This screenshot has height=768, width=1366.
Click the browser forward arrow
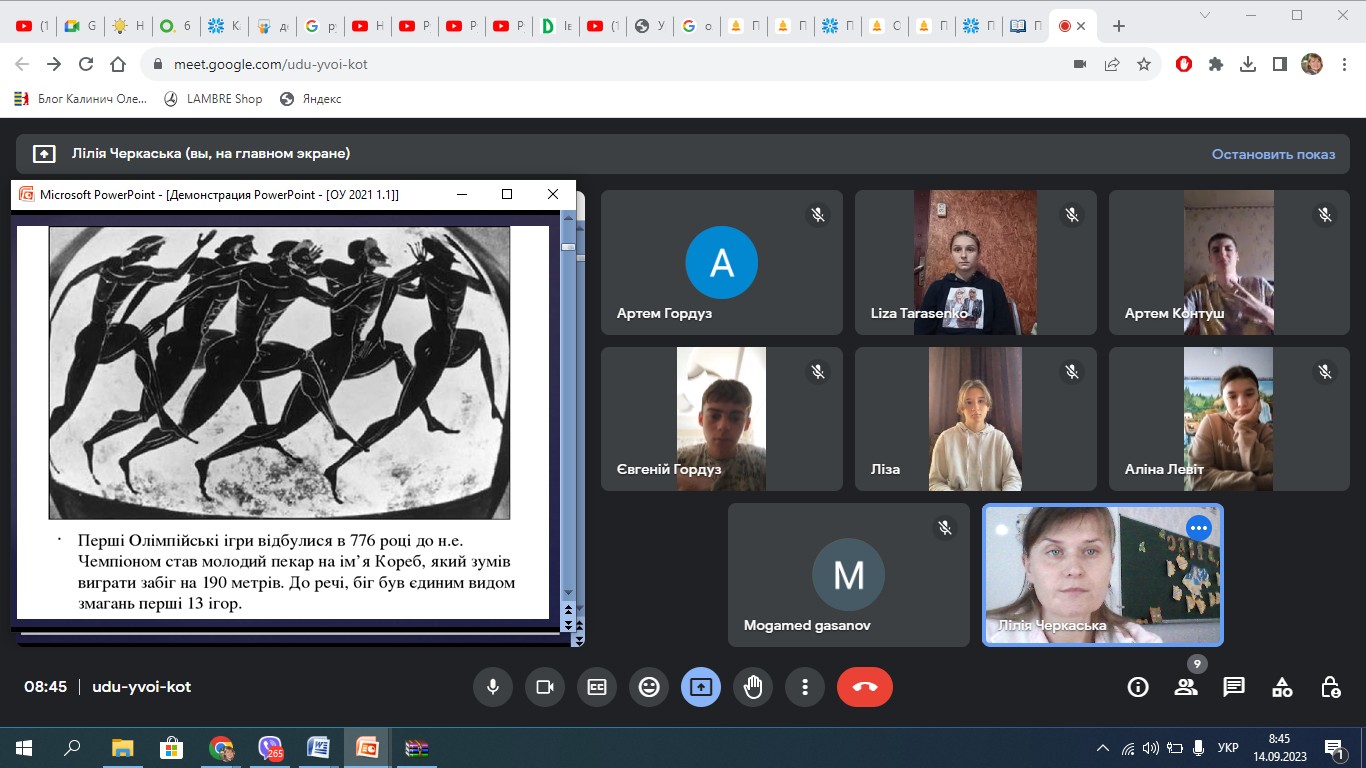[x=54, y=64]
